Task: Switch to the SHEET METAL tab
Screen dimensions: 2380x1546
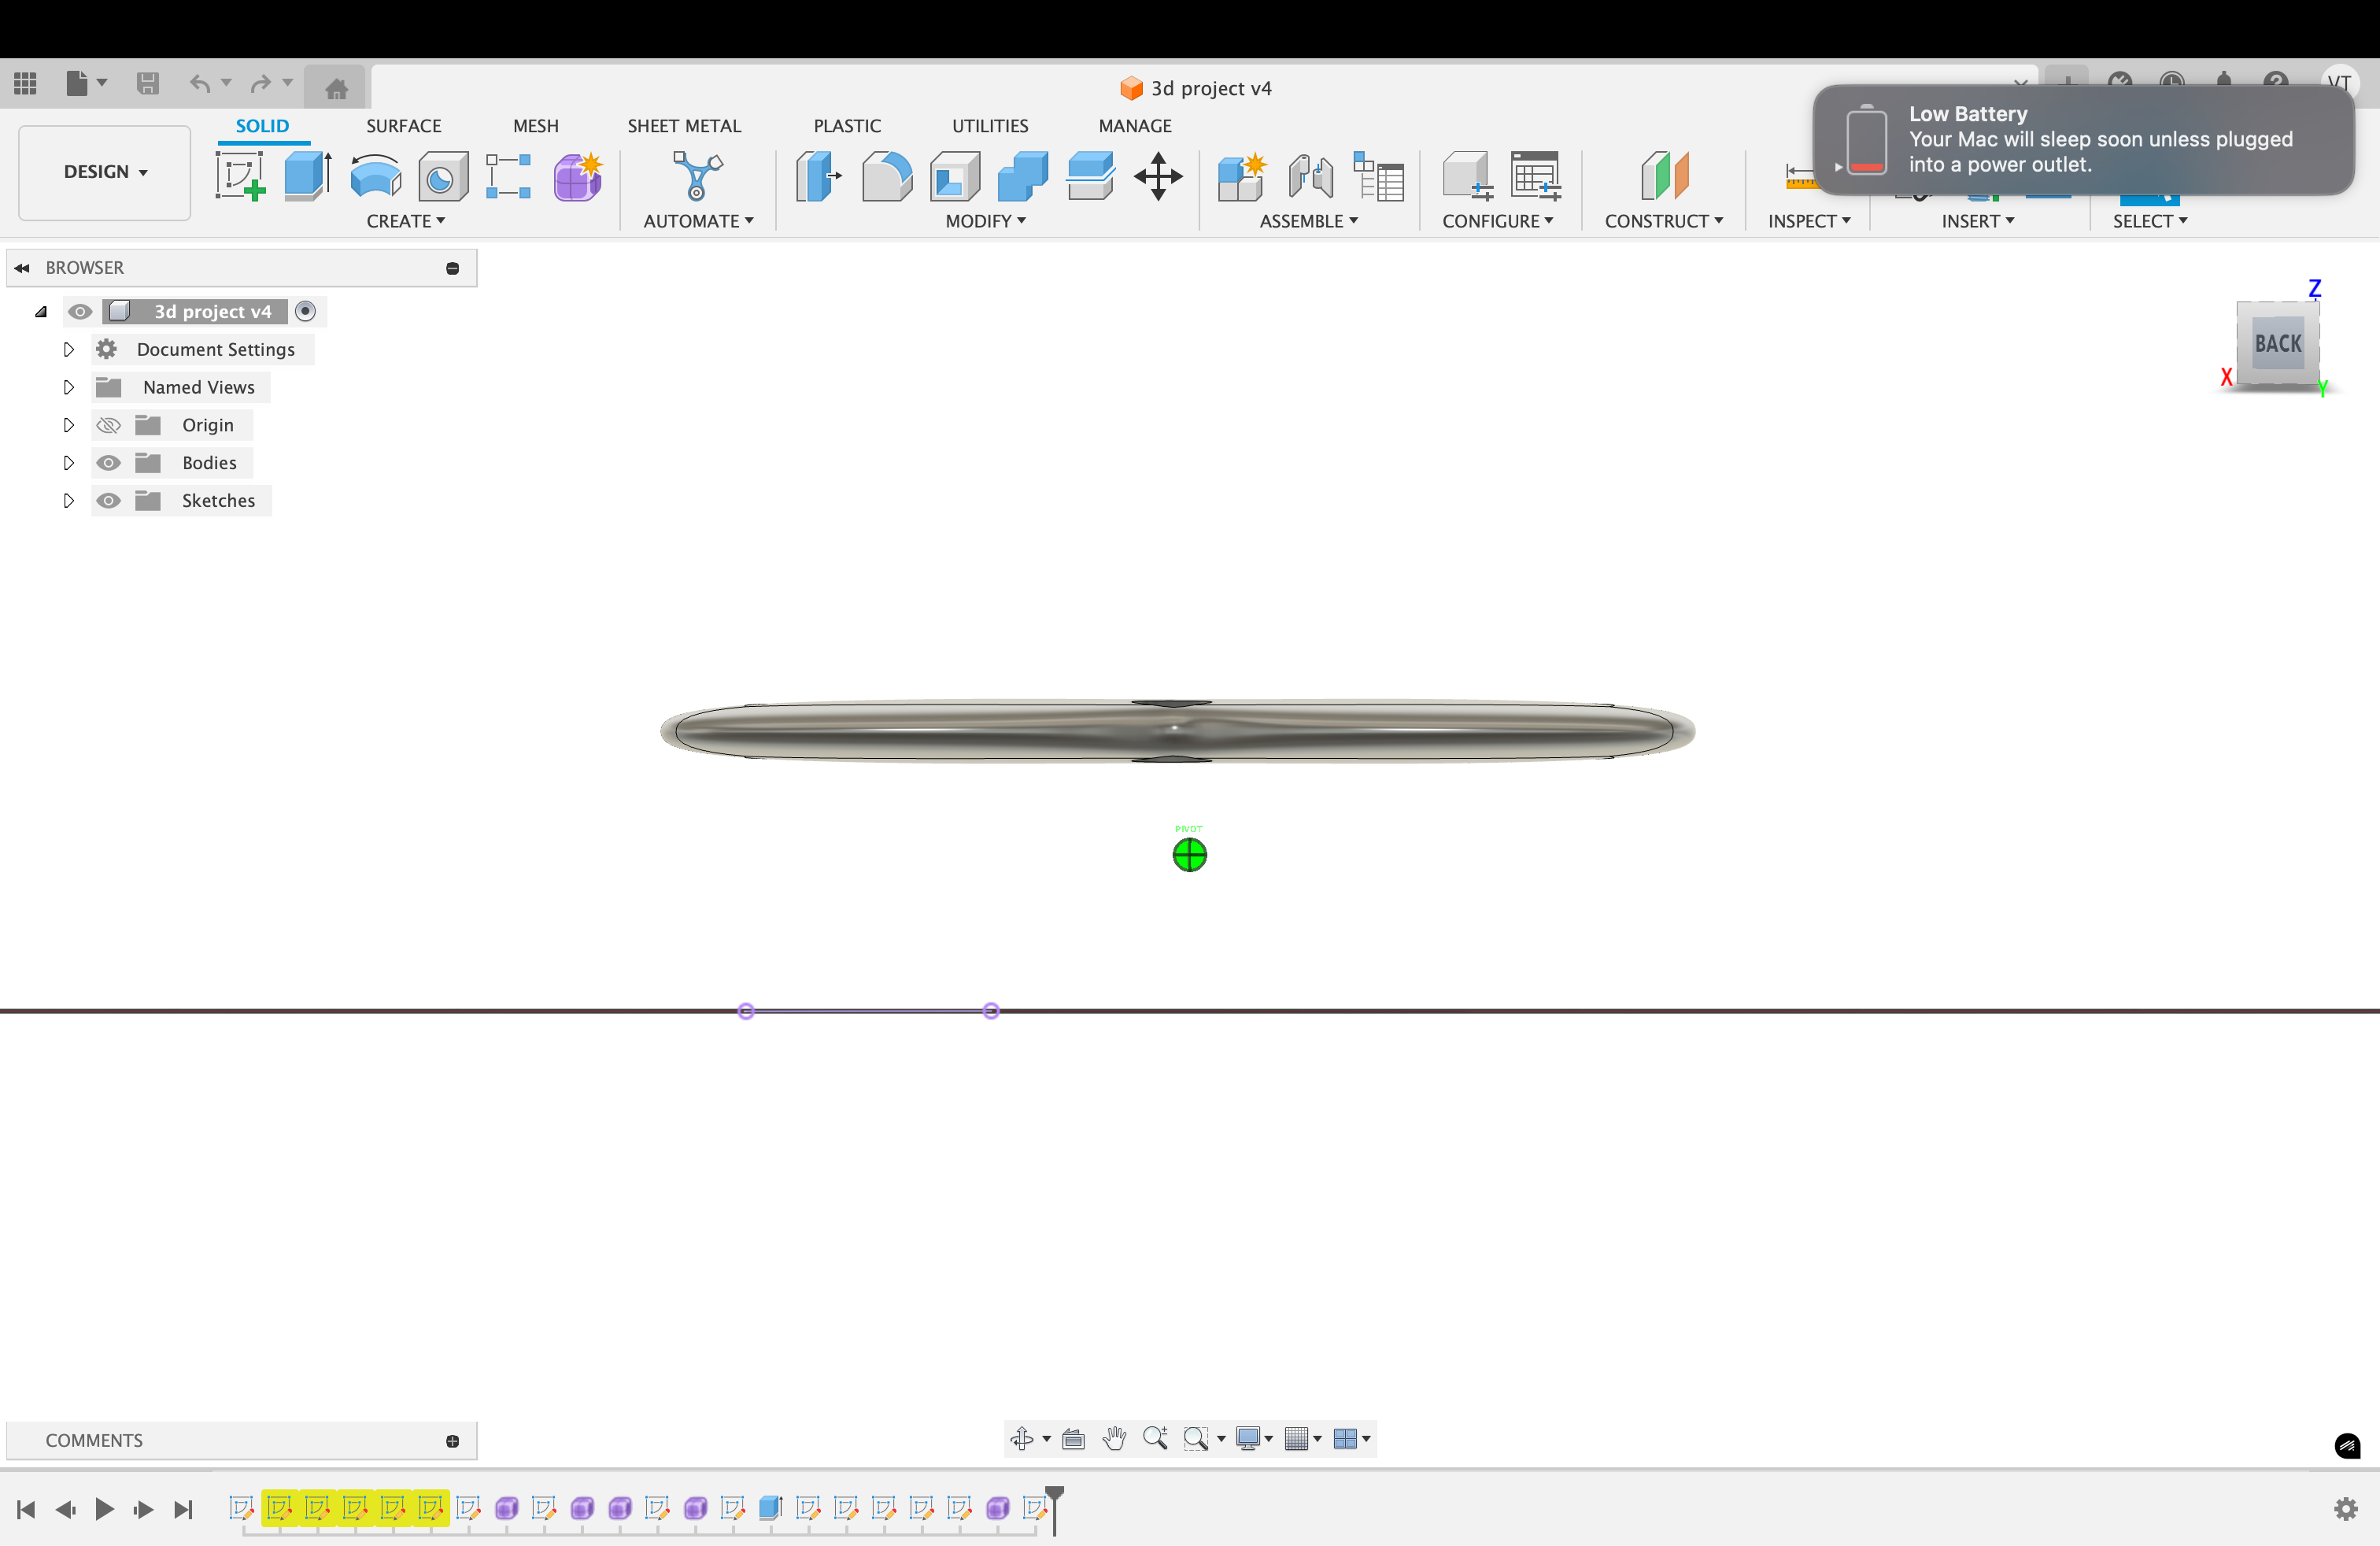Action: tap(684, 126)
